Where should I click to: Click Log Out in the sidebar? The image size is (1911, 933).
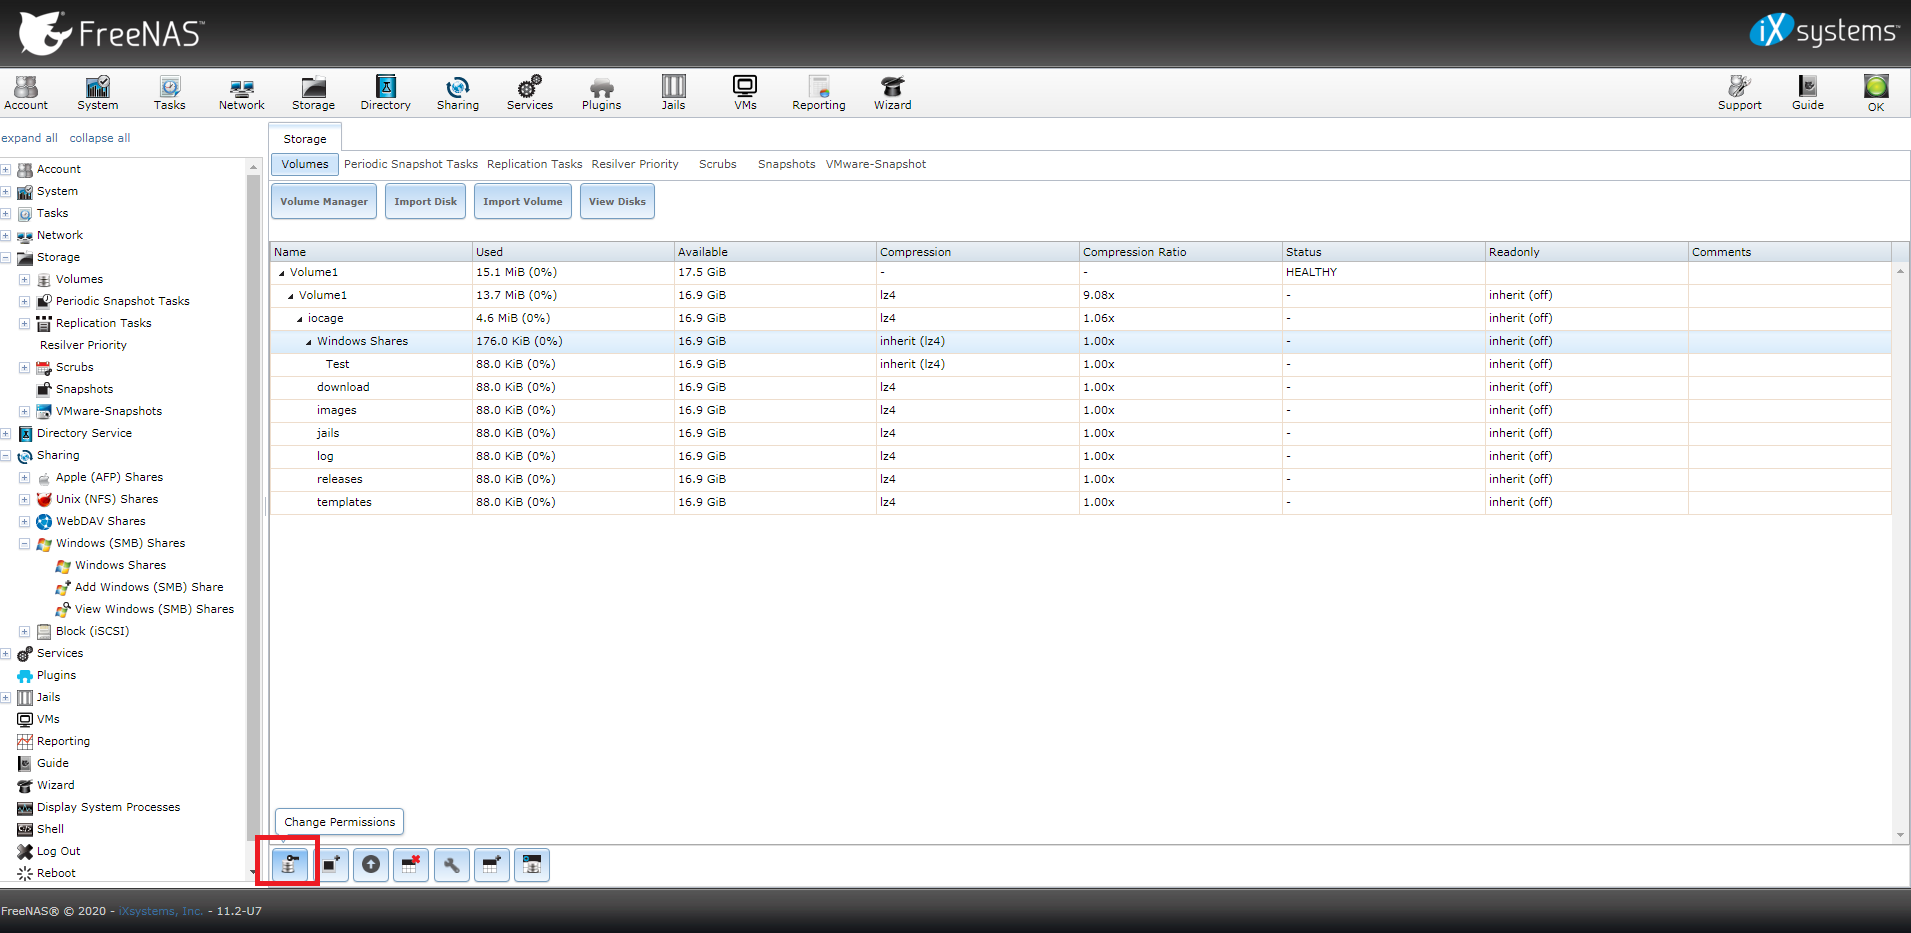(x=58, y=852)
